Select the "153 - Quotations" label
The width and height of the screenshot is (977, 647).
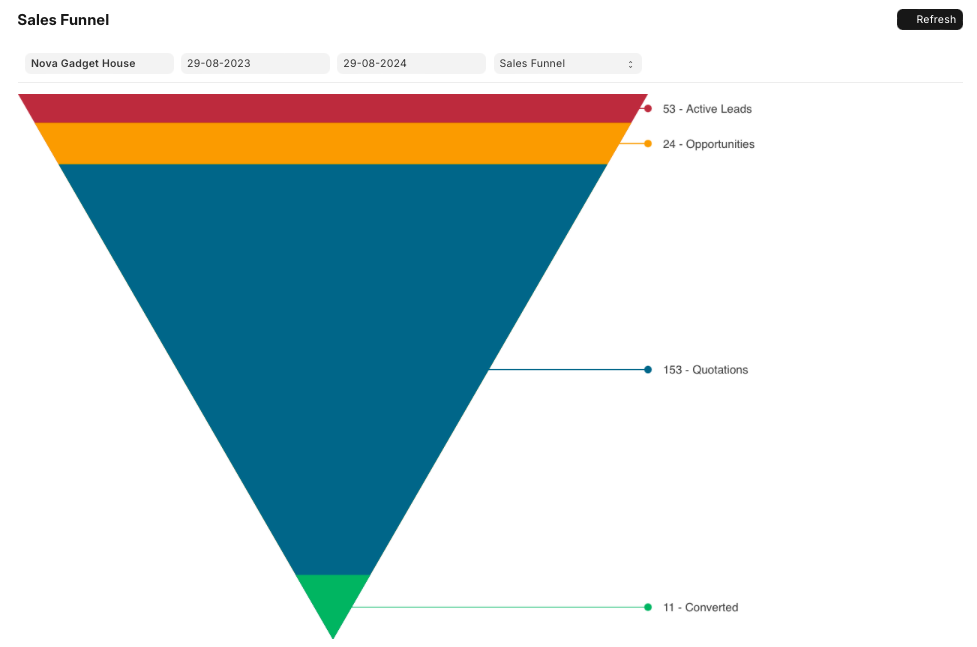(x=705, y=370)
